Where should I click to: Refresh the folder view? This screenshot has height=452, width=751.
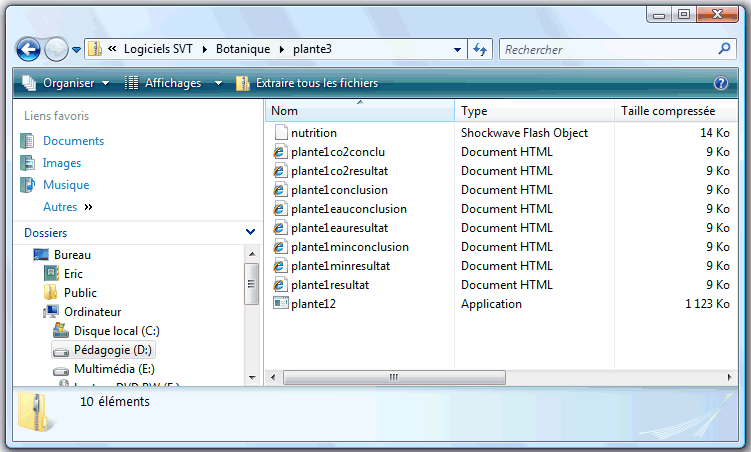(480, 49)
